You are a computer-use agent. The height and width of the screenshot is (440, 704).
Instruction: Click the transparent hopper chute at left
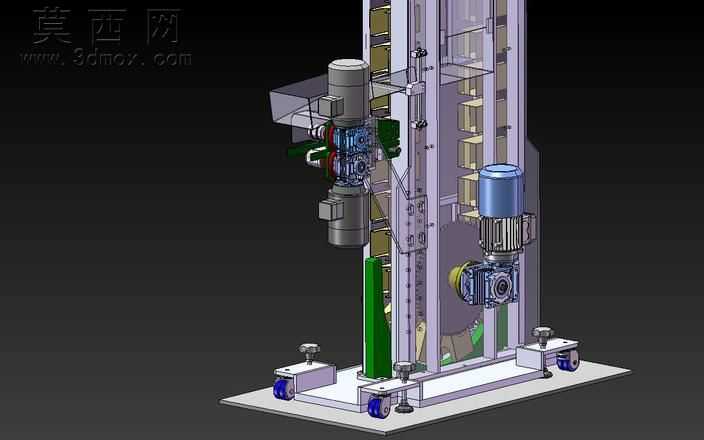tap(299, 102)
